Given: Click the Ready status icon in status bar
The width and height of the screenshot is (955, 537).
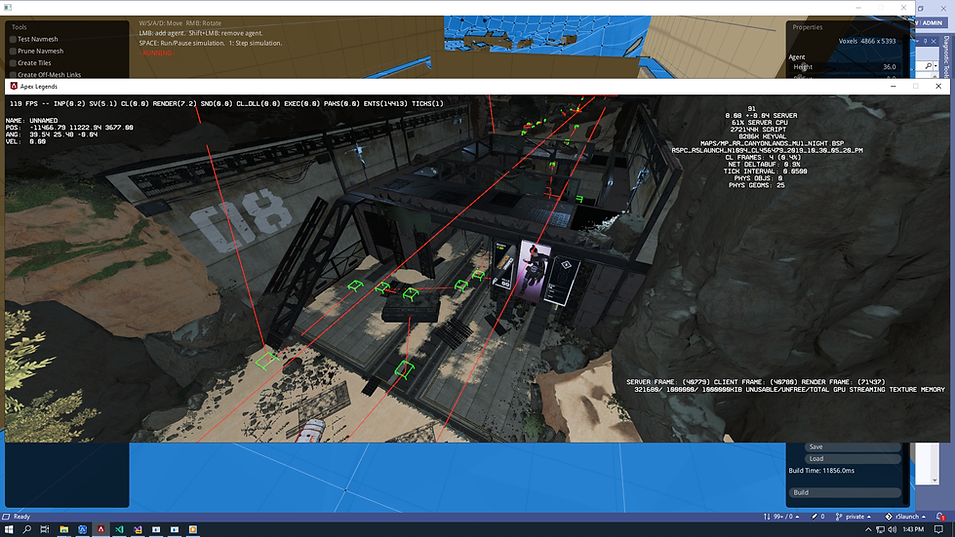Looking at the screenshot, I should pyautogui.click(x=6, y=516).
